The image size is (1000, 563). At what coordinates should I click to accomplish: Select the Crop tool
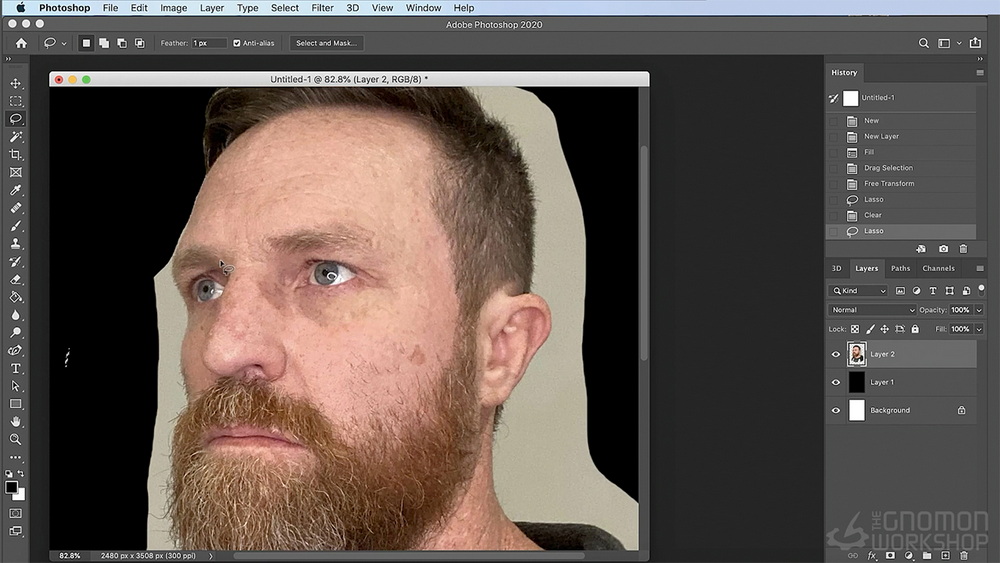[15, 155]
